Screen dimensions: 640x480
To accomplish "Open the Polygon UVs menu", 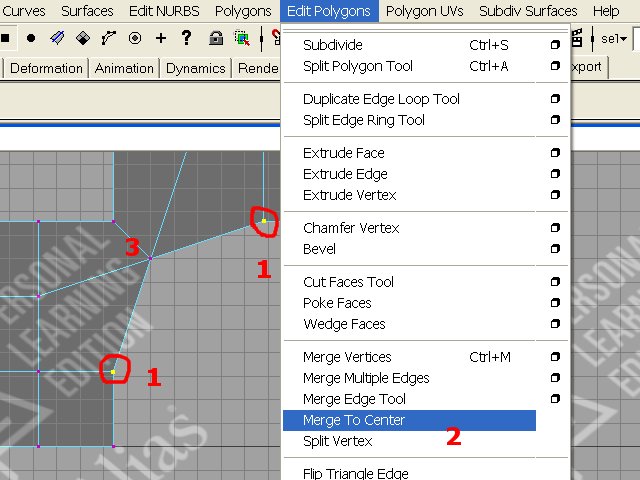I will pos(425,11).
